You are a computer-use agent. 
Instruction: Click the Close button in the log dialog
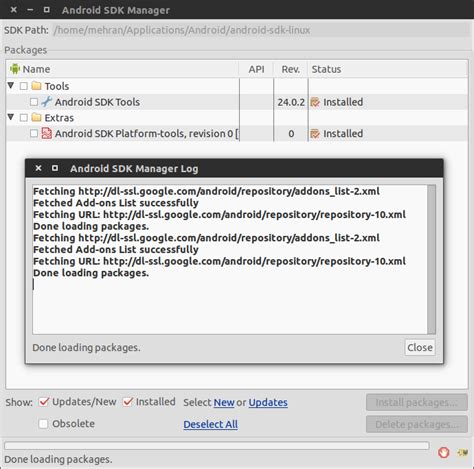pos(420,347)
